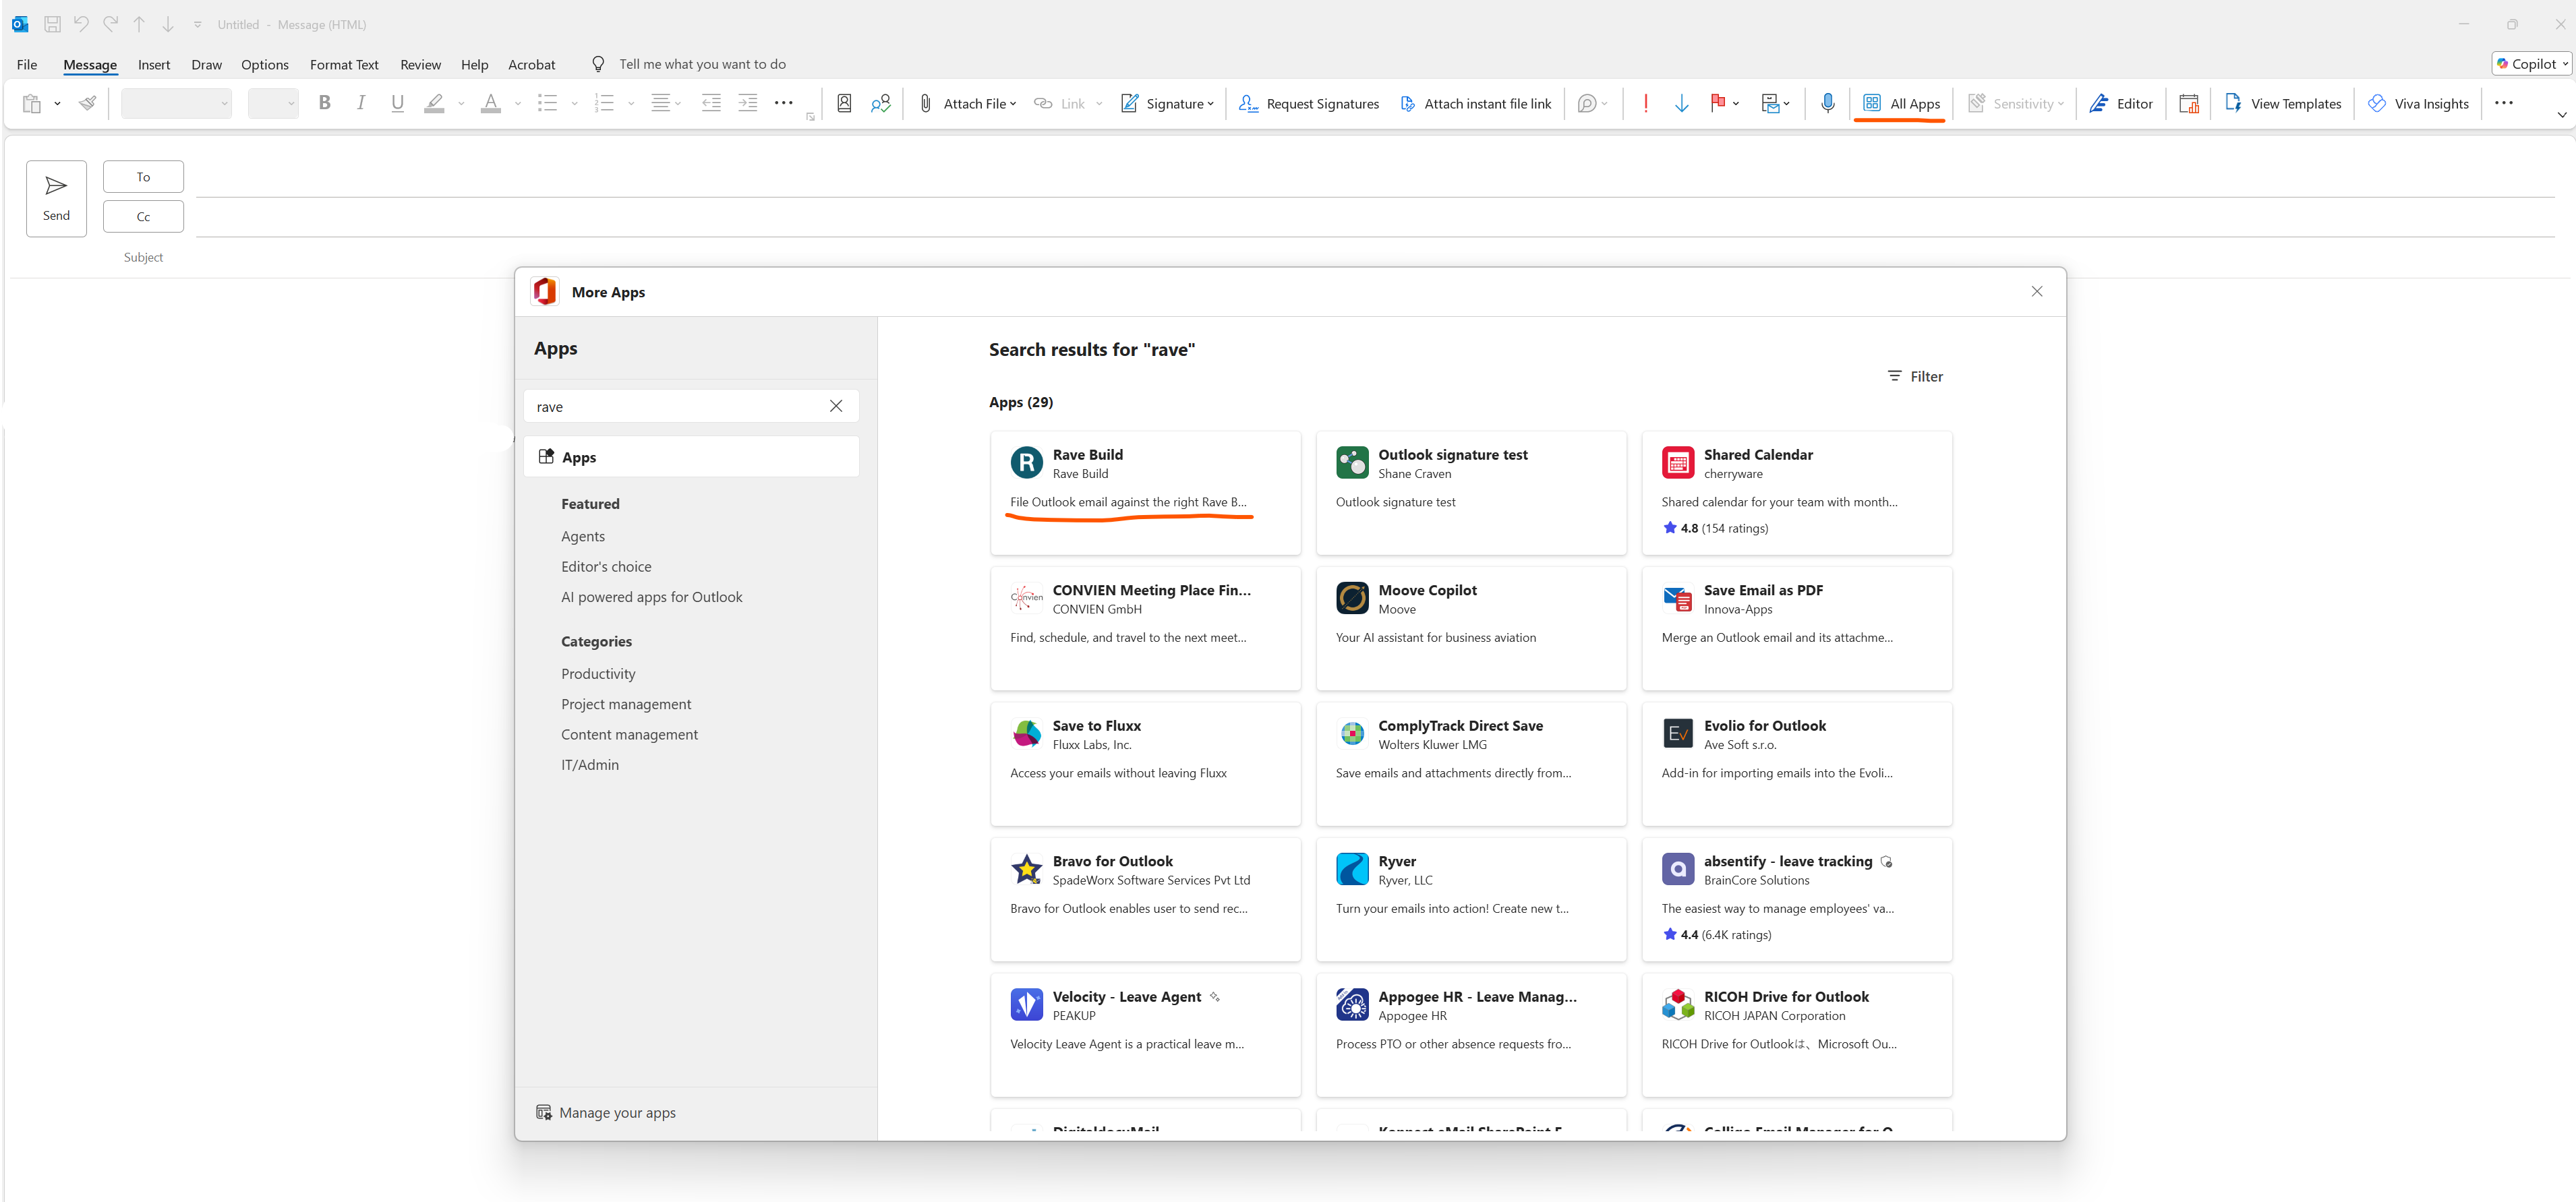The image size is (2576, 1202).
Task: Click the Increase Indent icon
Action: pyautogui.click(x=748, y=103)
